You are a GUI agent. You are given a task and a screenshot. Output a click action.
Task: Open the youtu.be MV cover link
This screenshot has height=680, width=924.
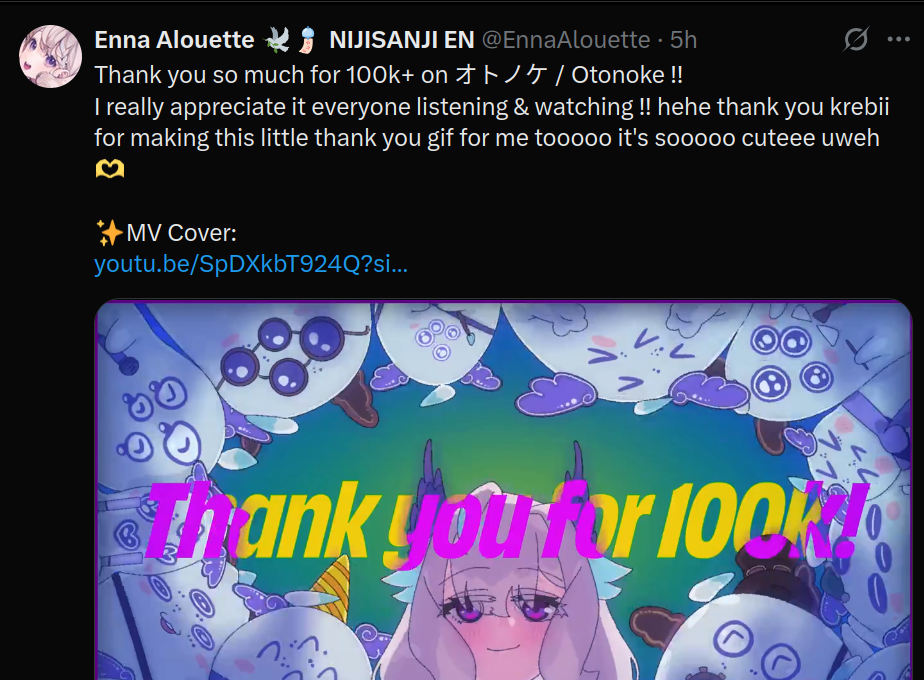click(x=251, y=264)
